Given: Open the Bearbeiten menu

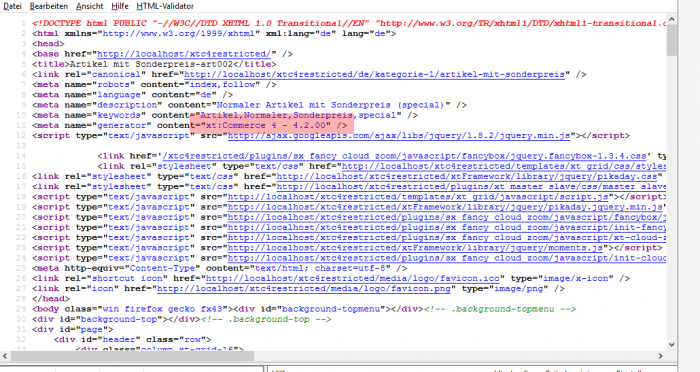Looking at the screenshot, I should point(49,6).
